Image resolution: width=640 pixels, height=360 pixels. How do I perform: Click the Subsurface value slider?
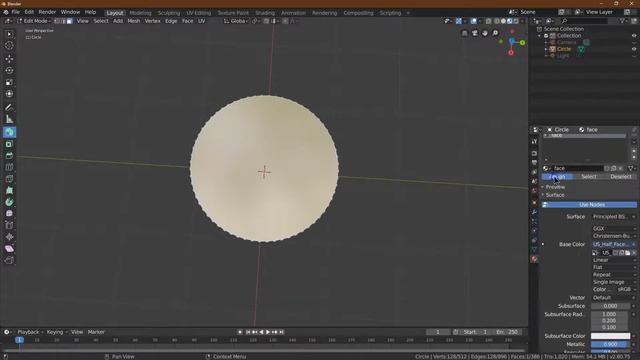[611, 306]
